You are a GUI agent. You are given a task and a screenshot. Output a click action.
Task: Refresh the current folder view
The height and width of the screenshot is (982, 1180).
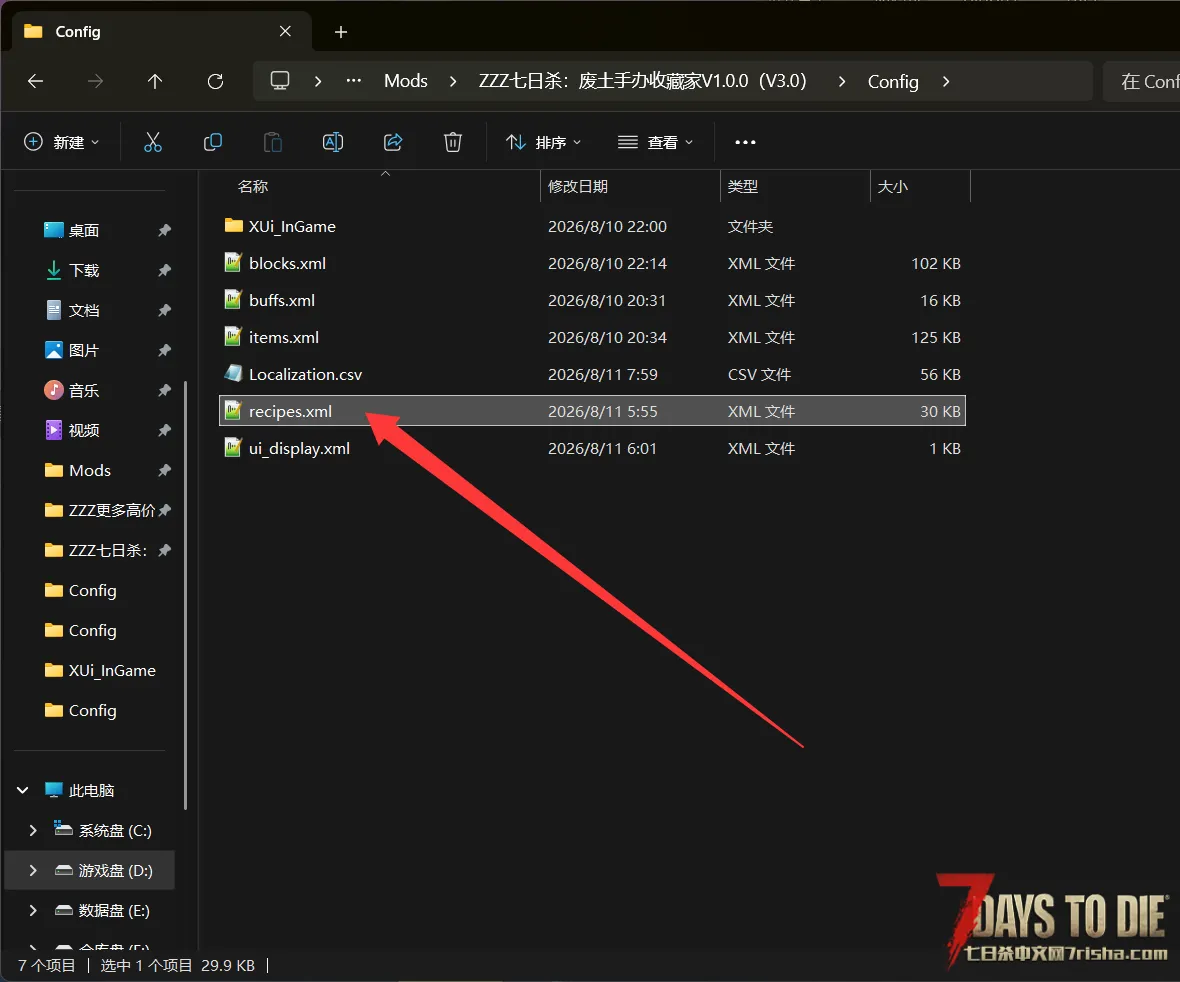pos(215,81)
